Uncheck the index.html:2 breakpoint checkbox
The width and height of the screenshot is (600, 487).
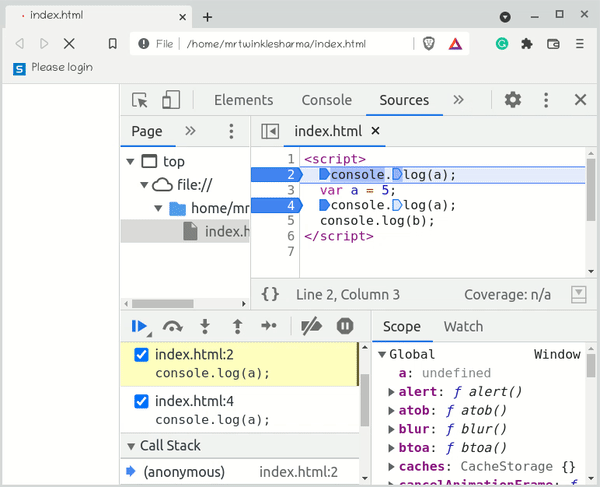pyautogui.click(x=141, y=355)
